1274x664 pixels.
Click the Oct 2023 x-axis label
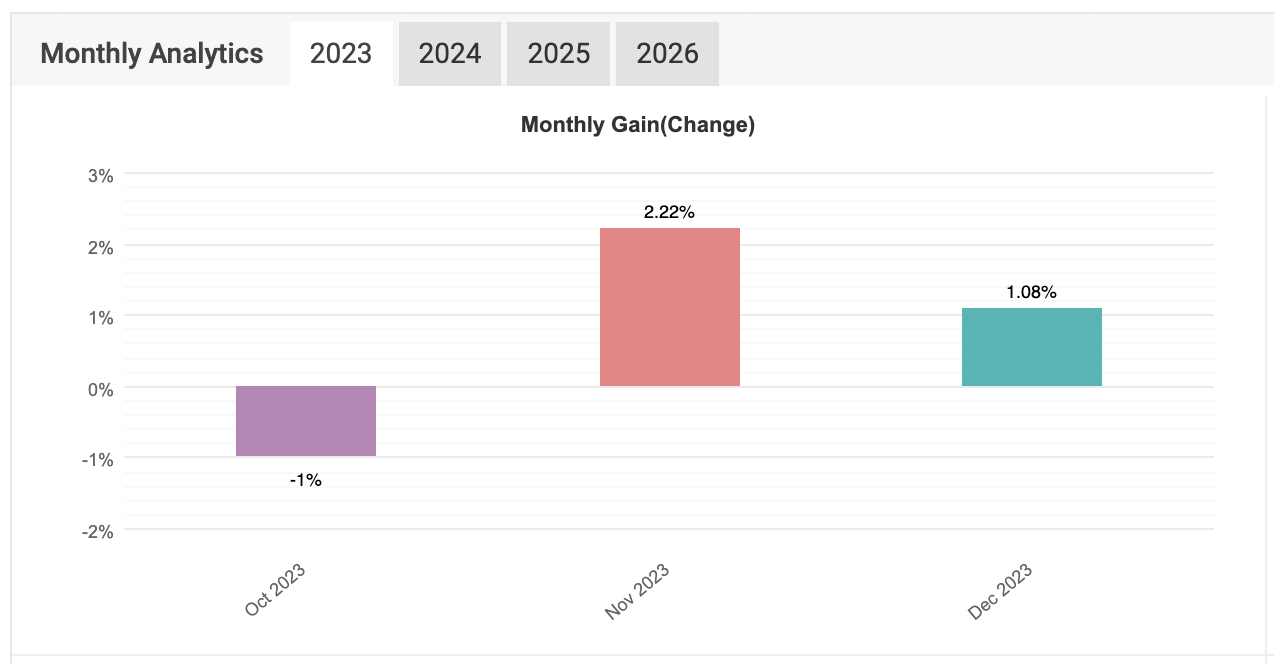pyautogui.click(x=275, y=590)
